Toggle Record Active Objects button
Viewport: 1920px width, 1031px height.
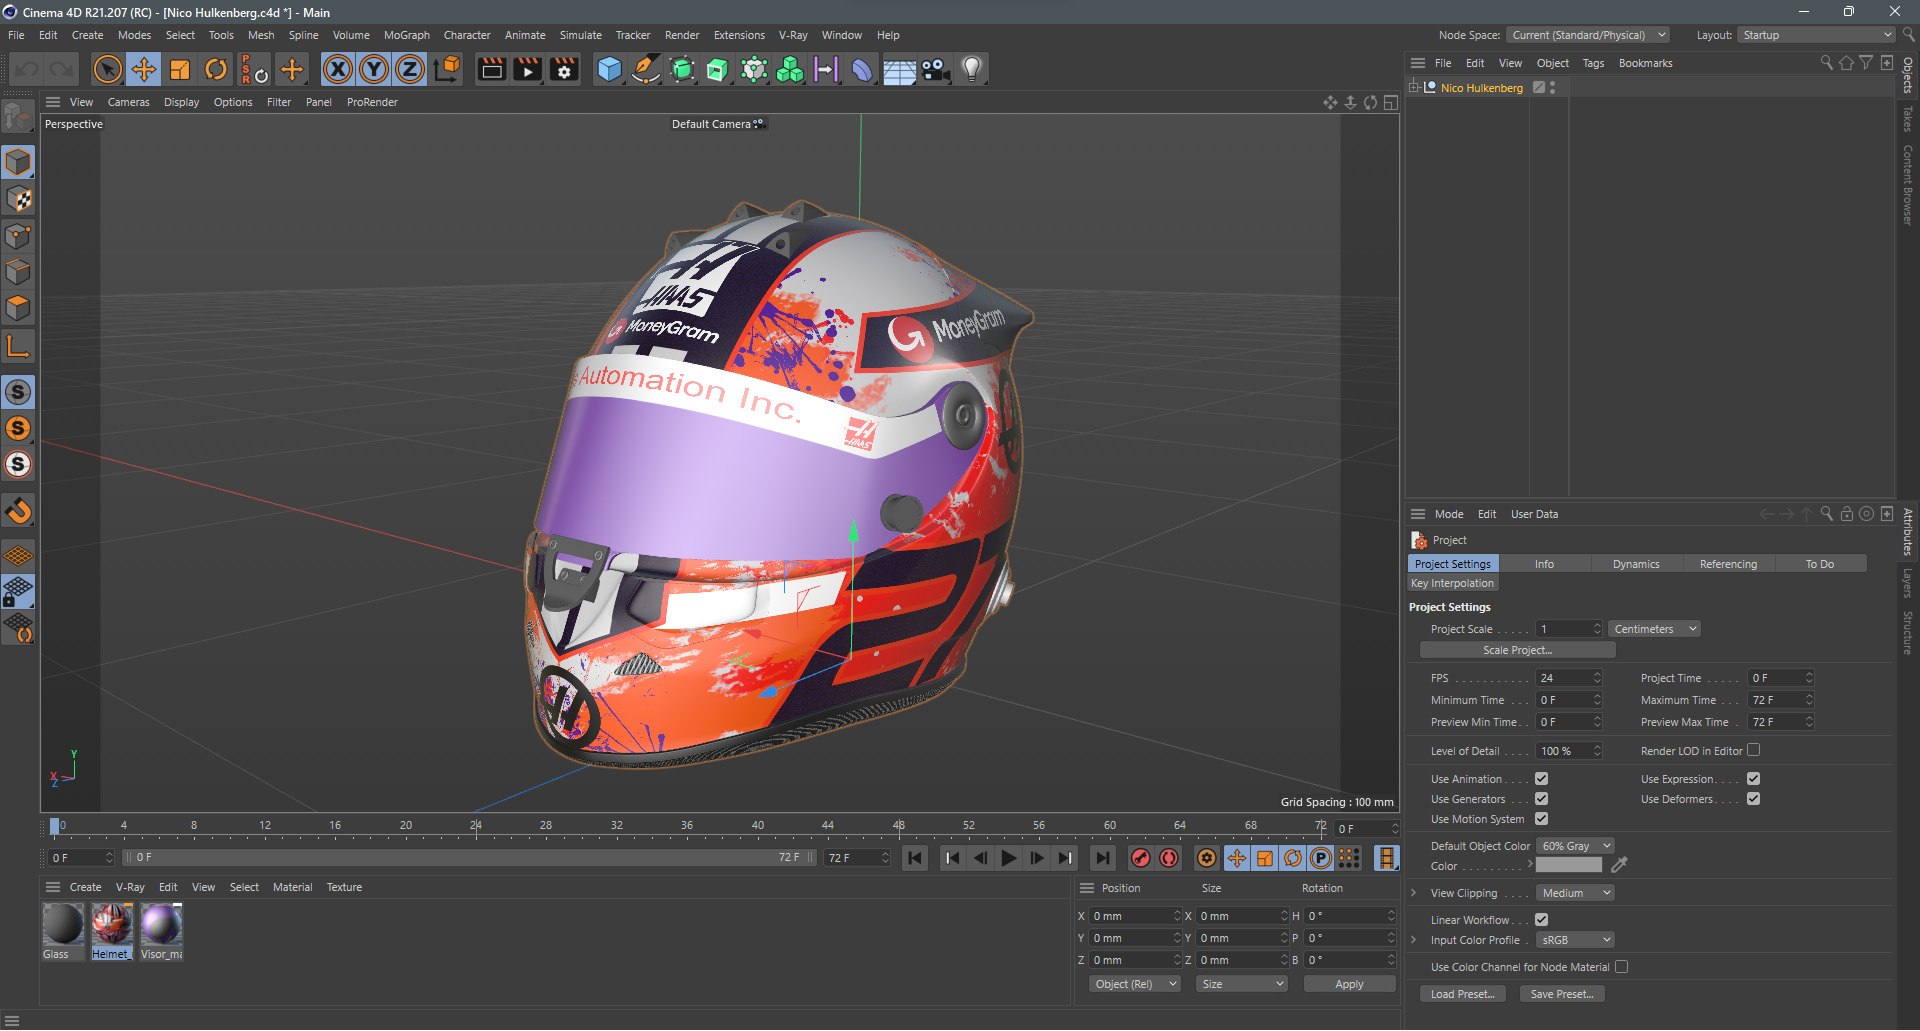[1141, 858]
